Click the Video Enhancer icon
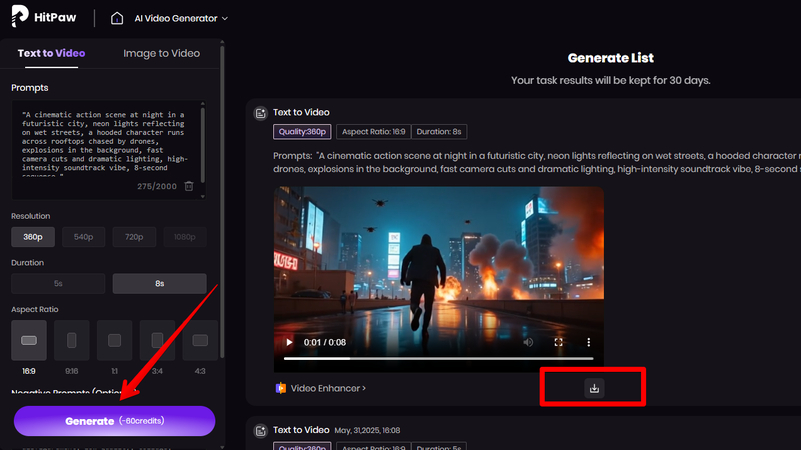 (280, 388)
